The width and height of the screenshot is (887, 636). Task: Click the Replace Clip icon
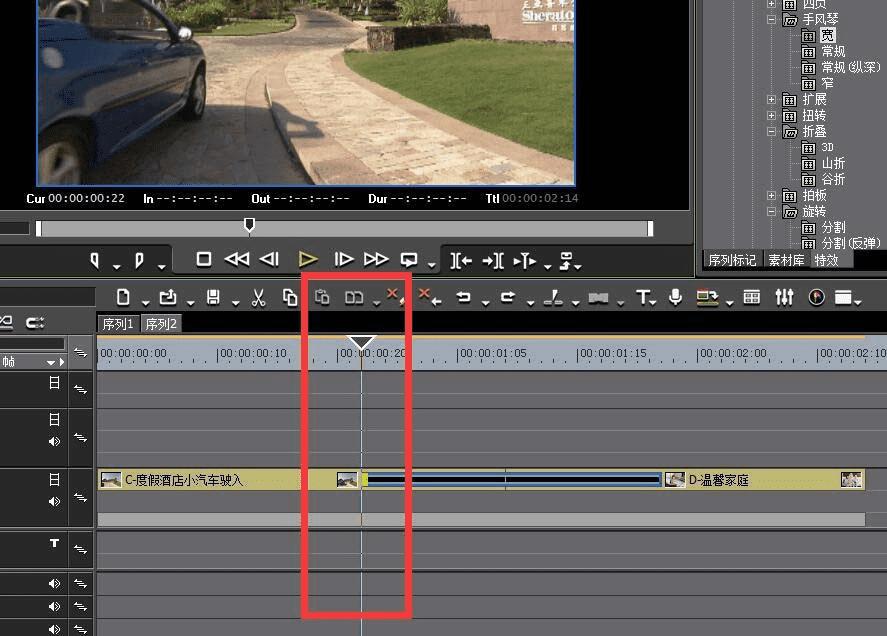click(354, 298)
